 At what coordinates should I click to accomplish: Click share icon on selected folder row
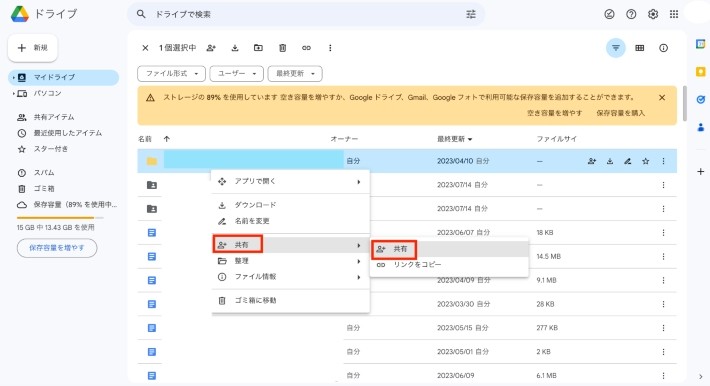(x=592, y=161)
